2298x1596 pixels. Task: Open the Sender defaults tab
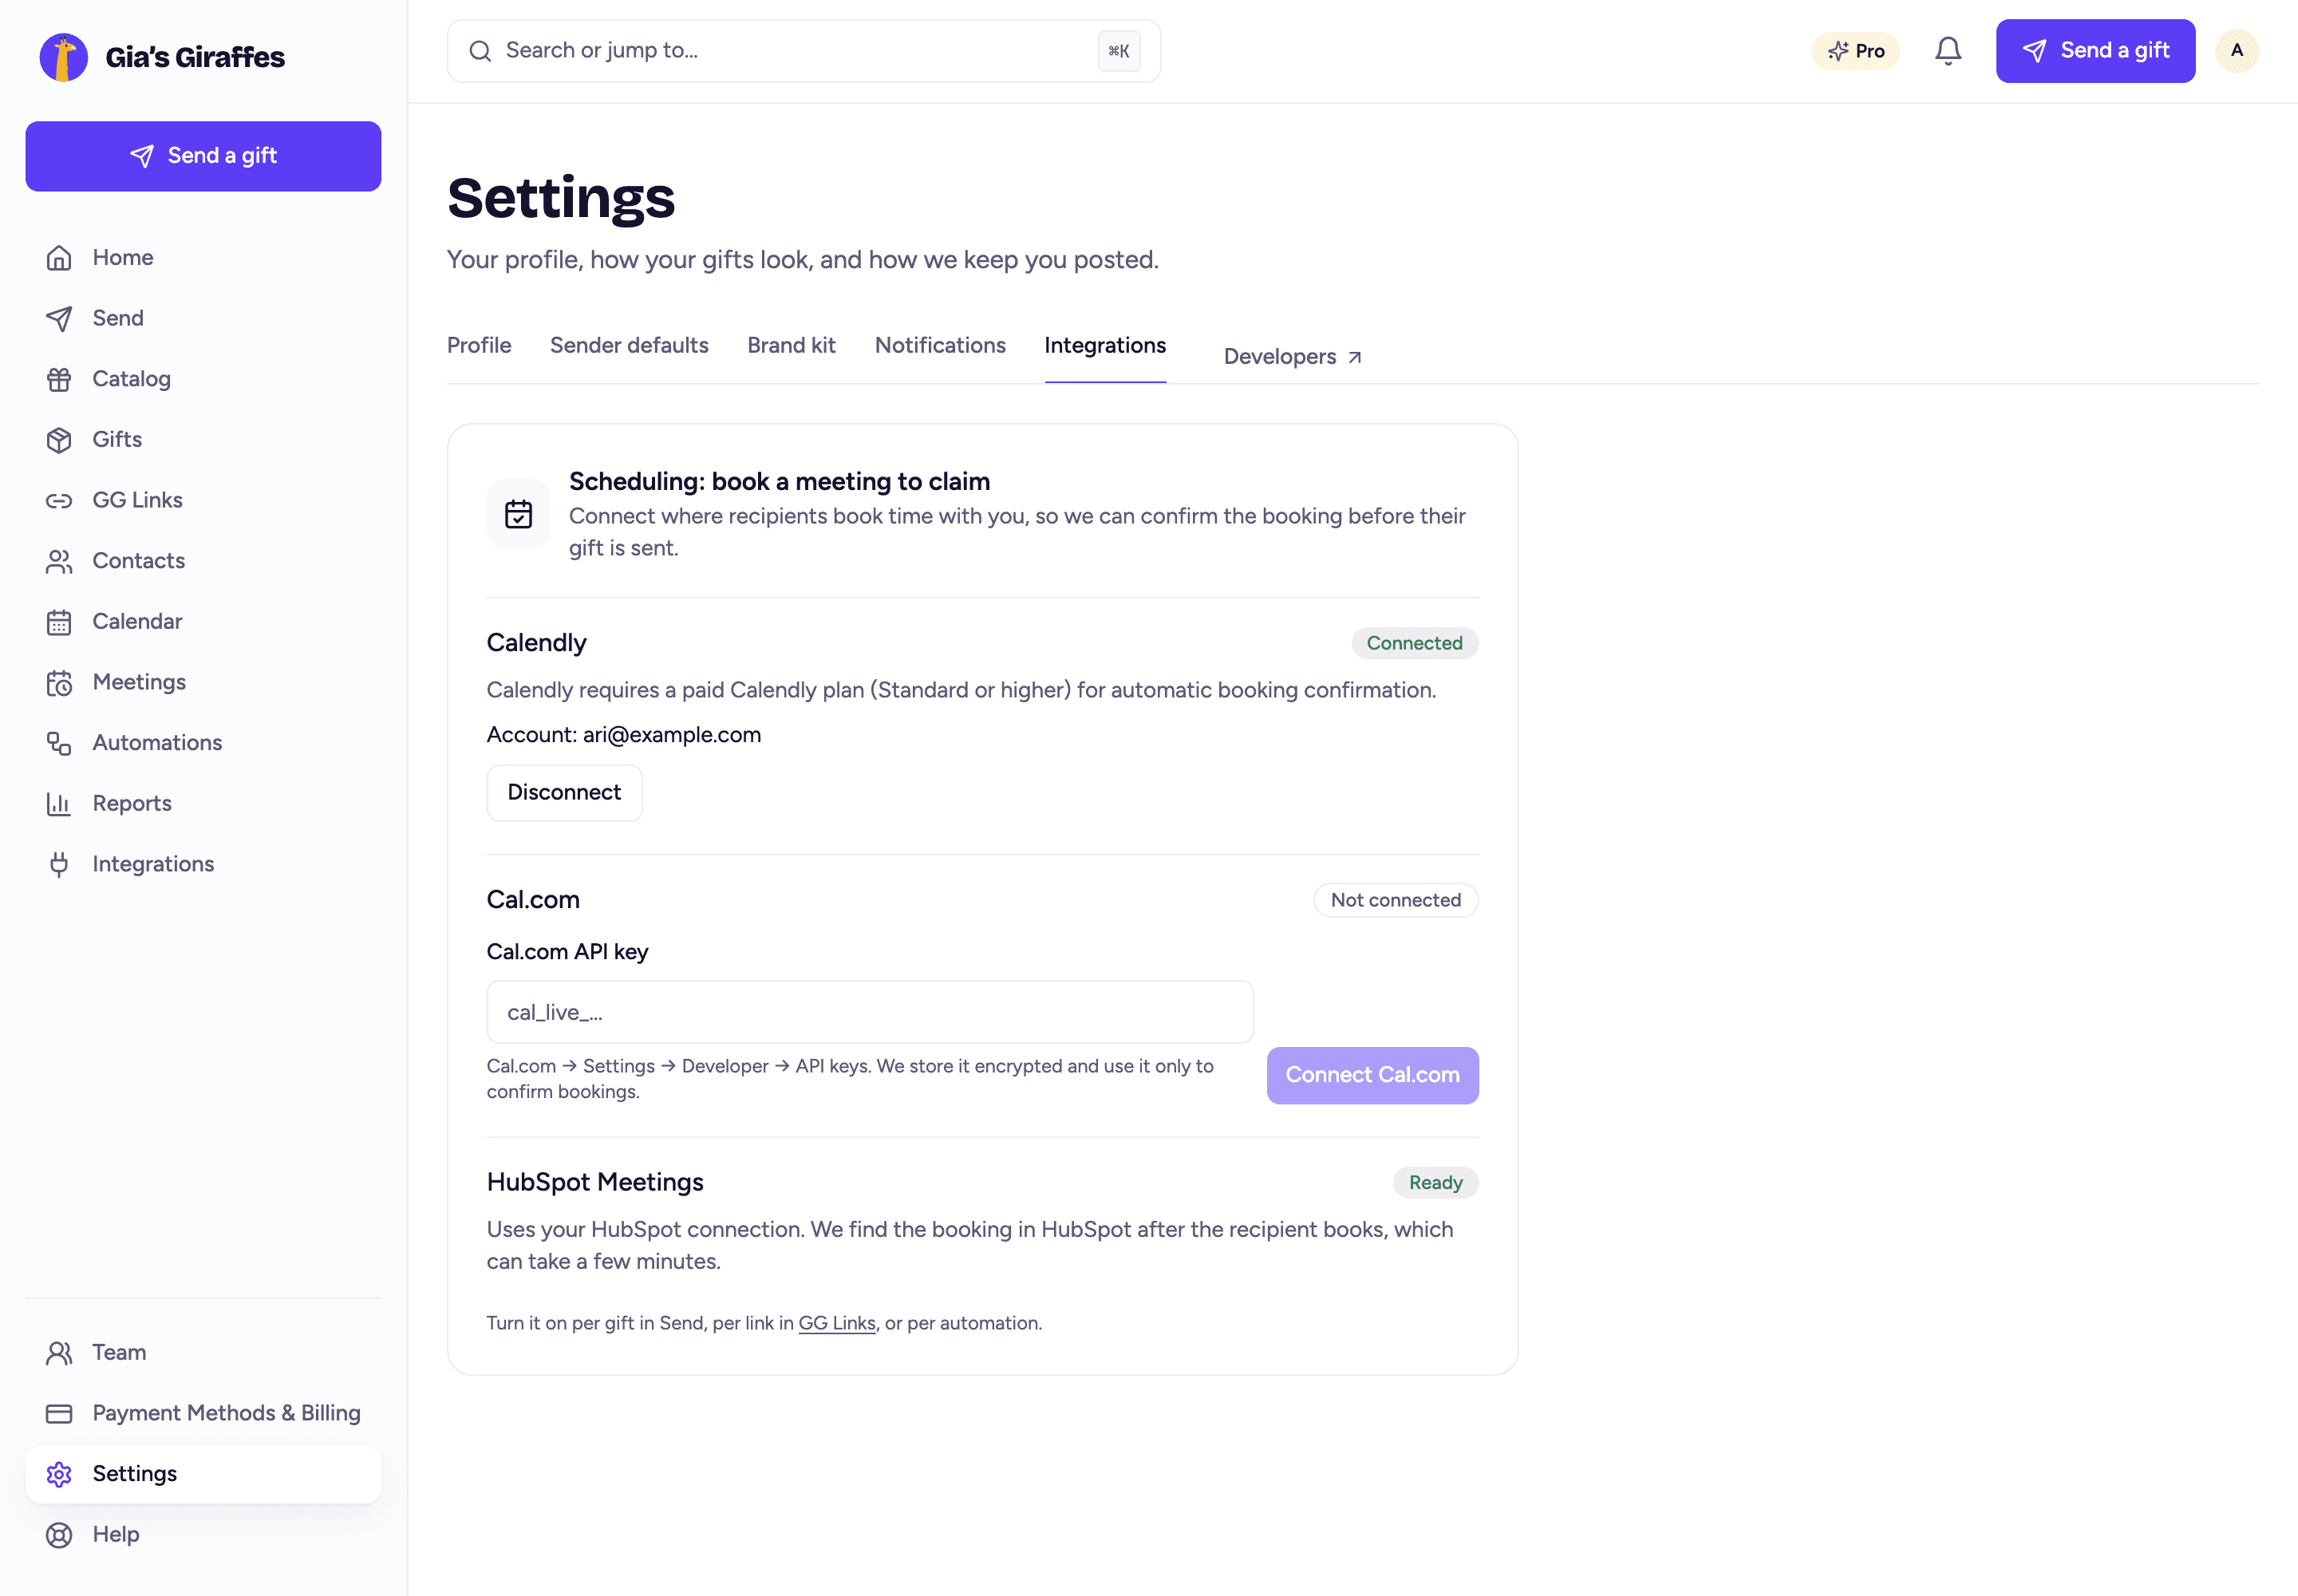coord(629,346)
